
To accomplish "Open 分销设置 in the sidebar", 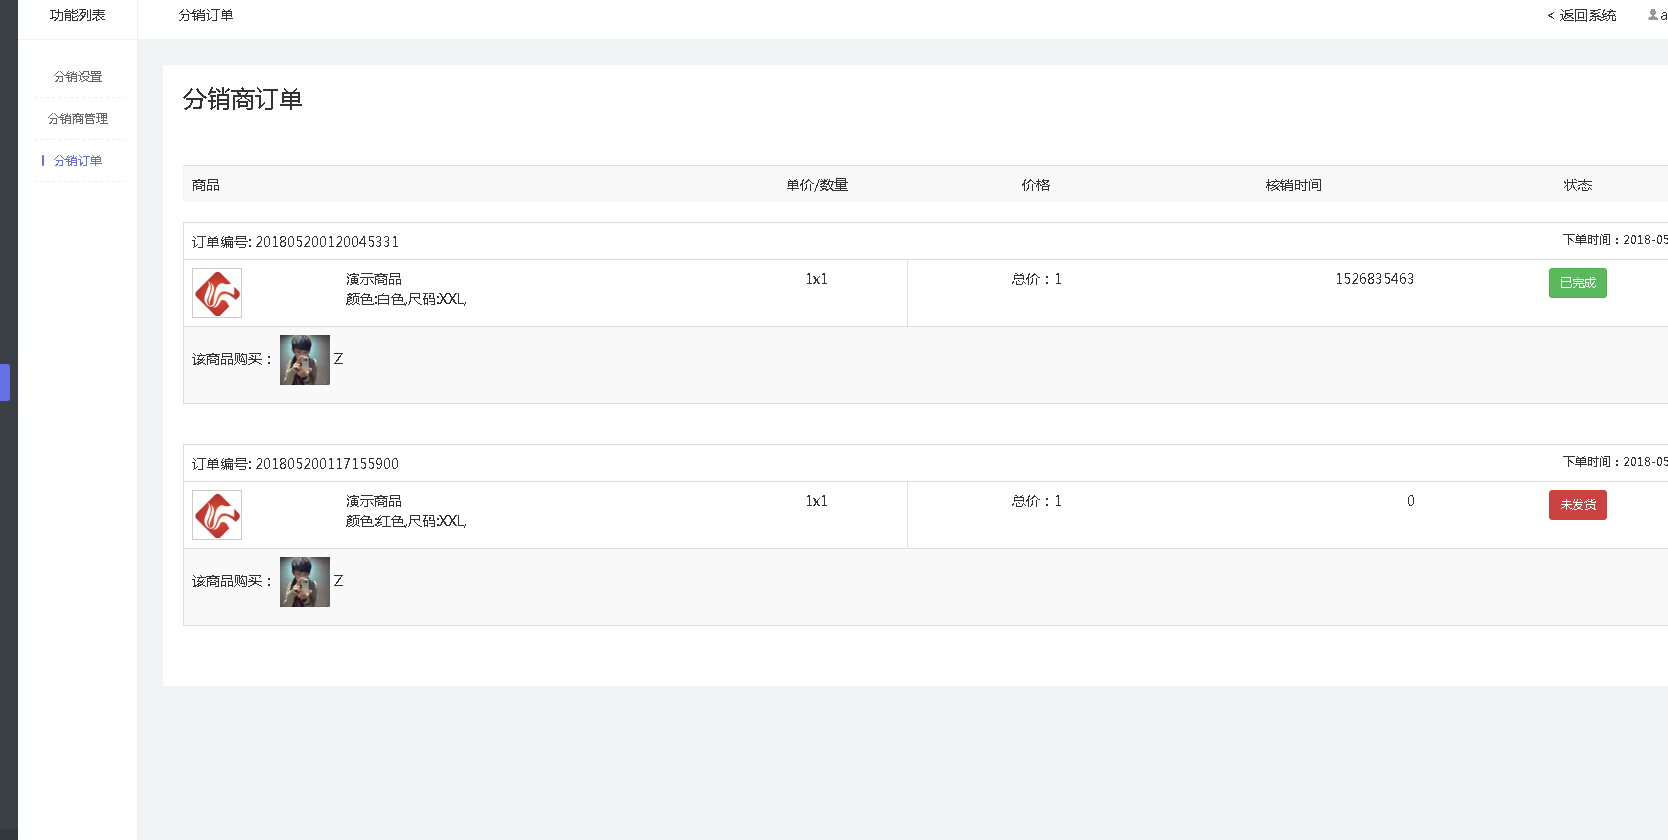I will pos(78,77).
